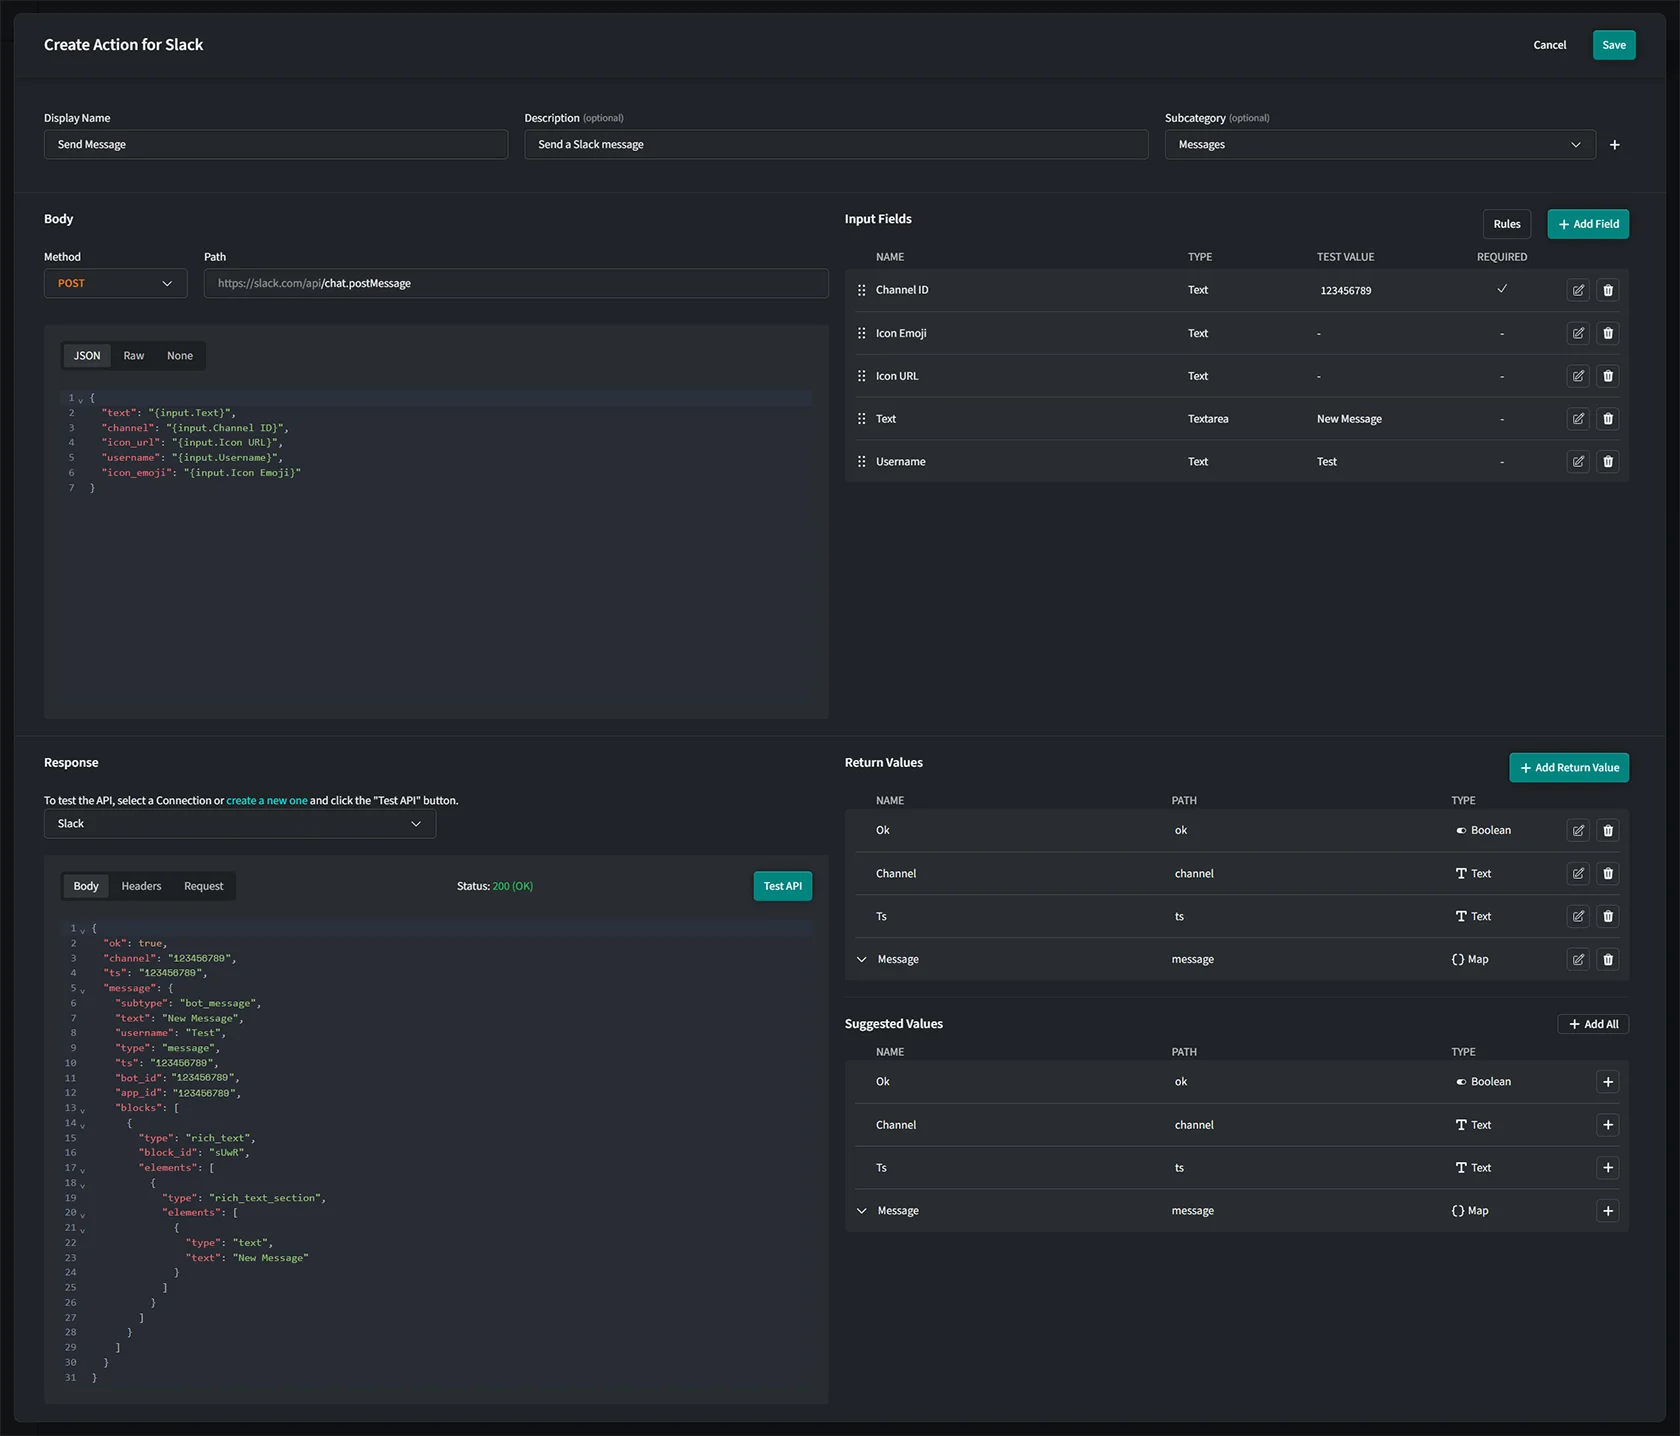1680x1436 pixels.
Task: Edit the Ts return value
Action: pos(1578,916)
